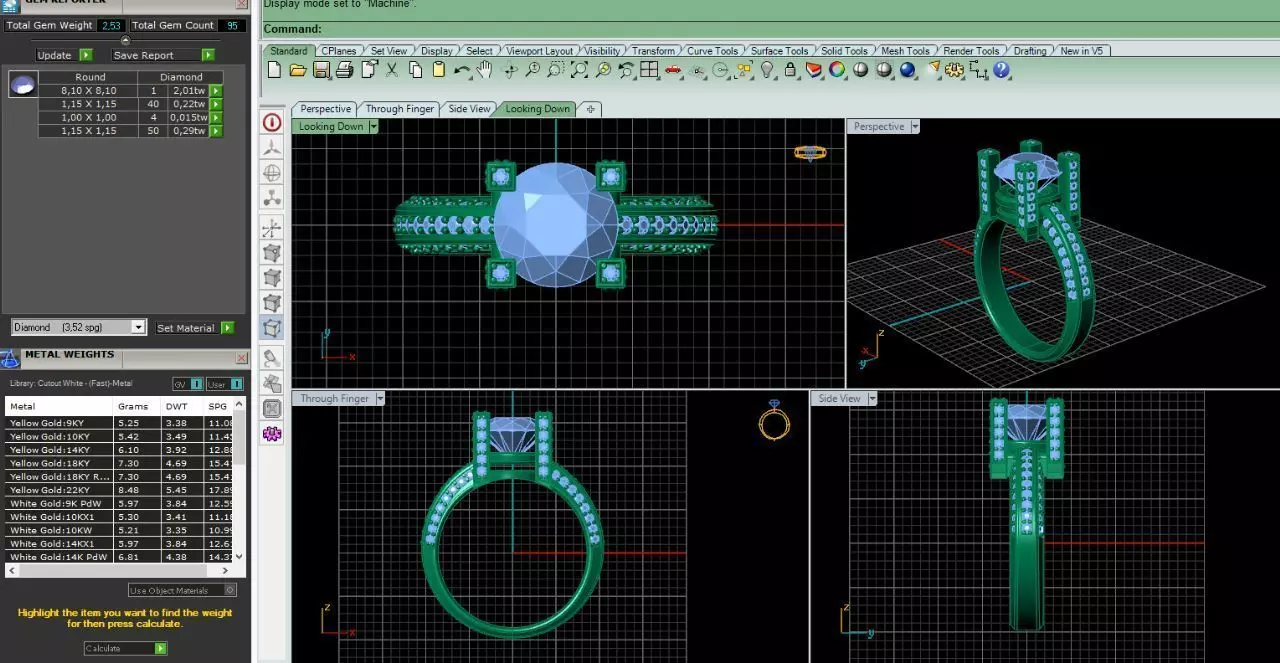Open a file with the folder icon
The height and width of the screenshot is (663, 1280).
(297, 70)
